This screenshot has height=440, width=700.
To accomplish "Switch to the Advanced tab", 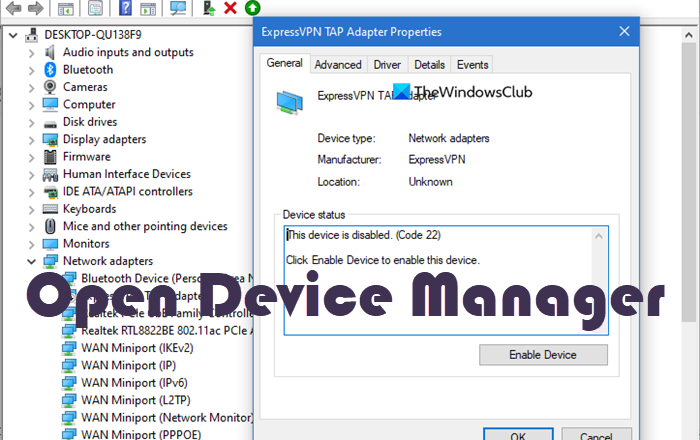I will 338,65.
